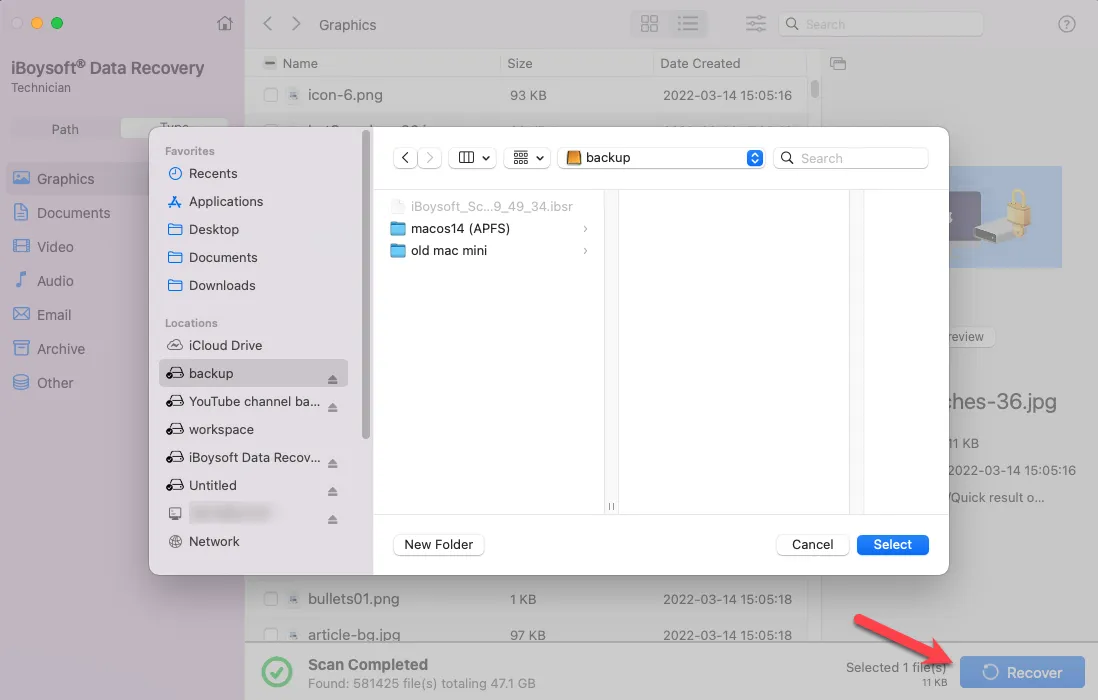Eject the YouTube channel backup drive
The height and width of the screenshot is (700, 1098).
click(332, 407)
